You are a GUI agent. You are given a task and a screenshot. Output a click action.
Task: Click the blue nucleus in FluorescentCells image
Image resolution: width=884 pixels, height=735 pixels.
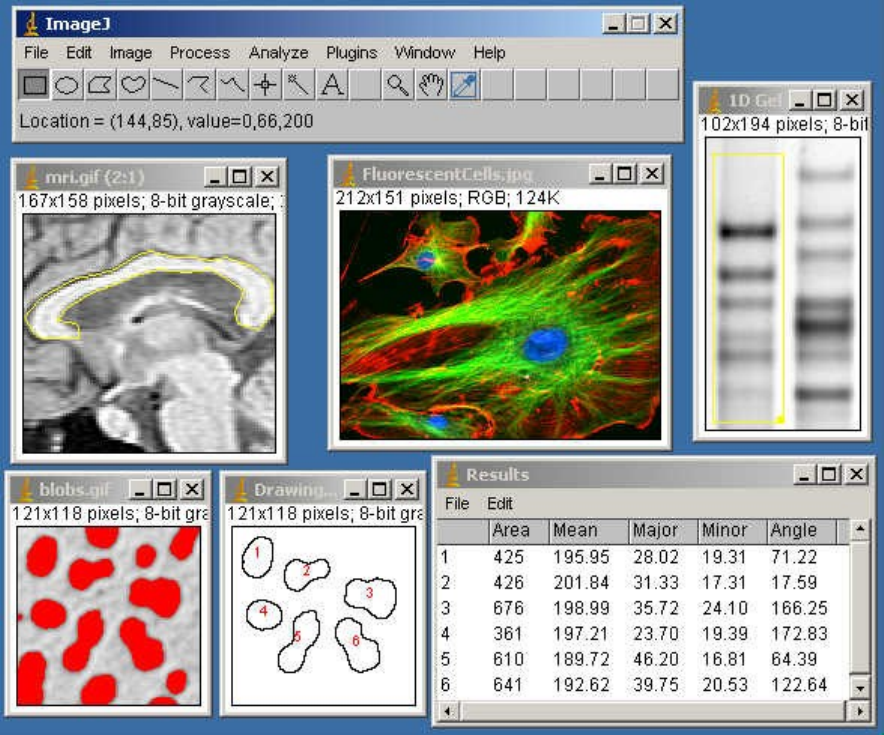point(546,345)
